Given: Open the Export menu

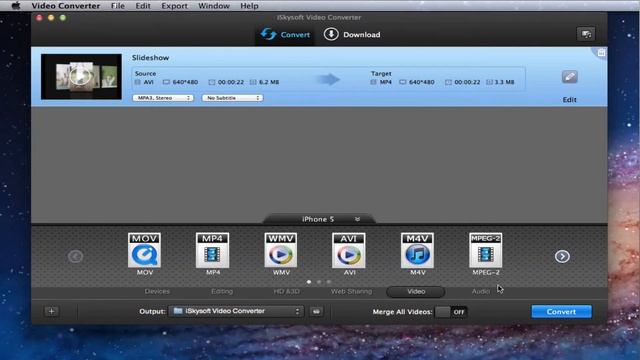Looking at the screenshot, I should (174, 6).
